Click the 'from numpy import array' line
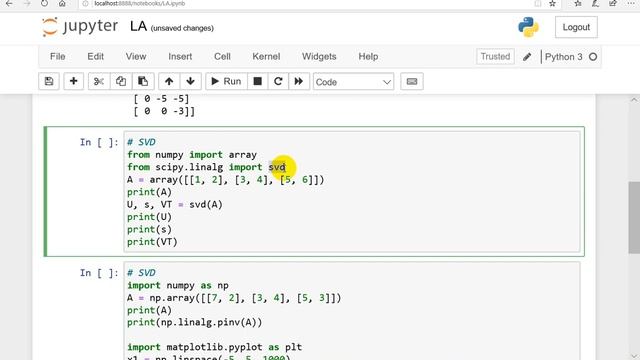 (192, 155)
